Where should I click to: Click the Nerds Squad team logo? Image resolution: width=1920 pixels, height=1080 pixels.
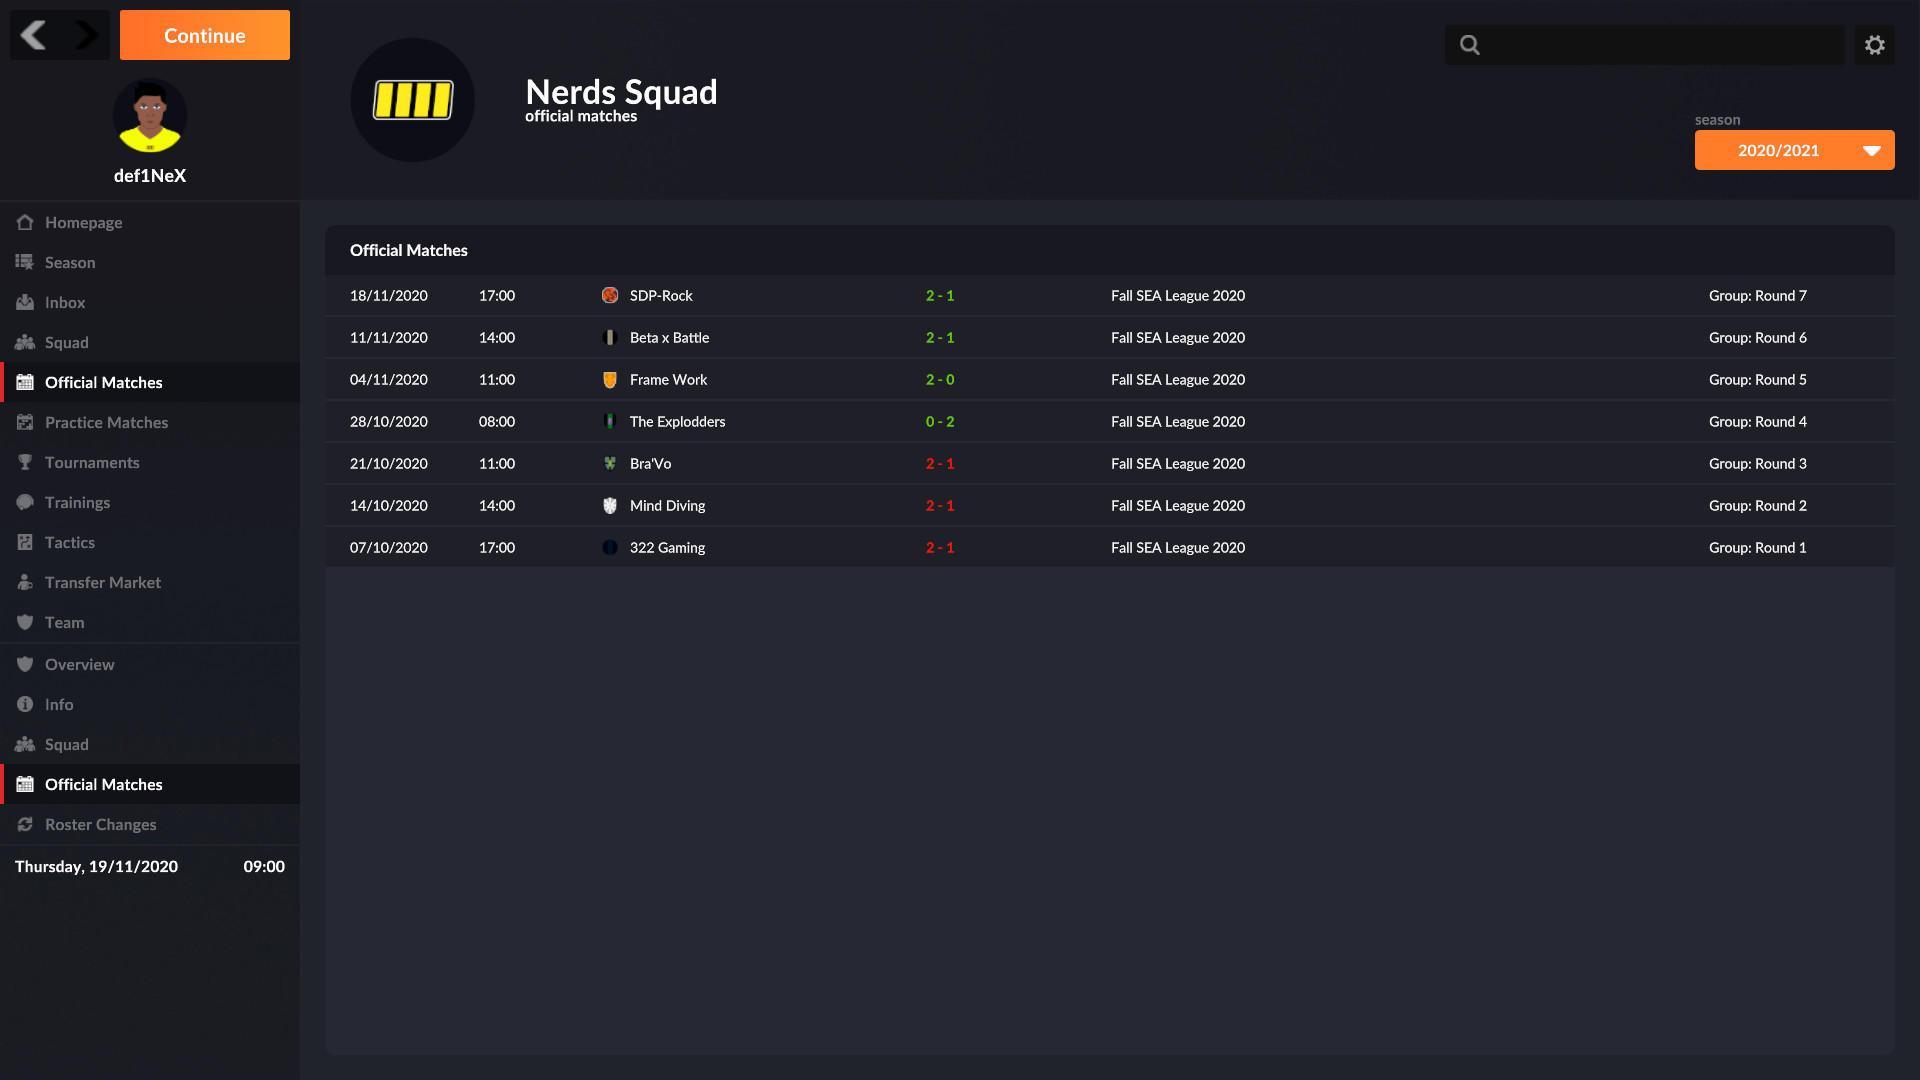412,100
